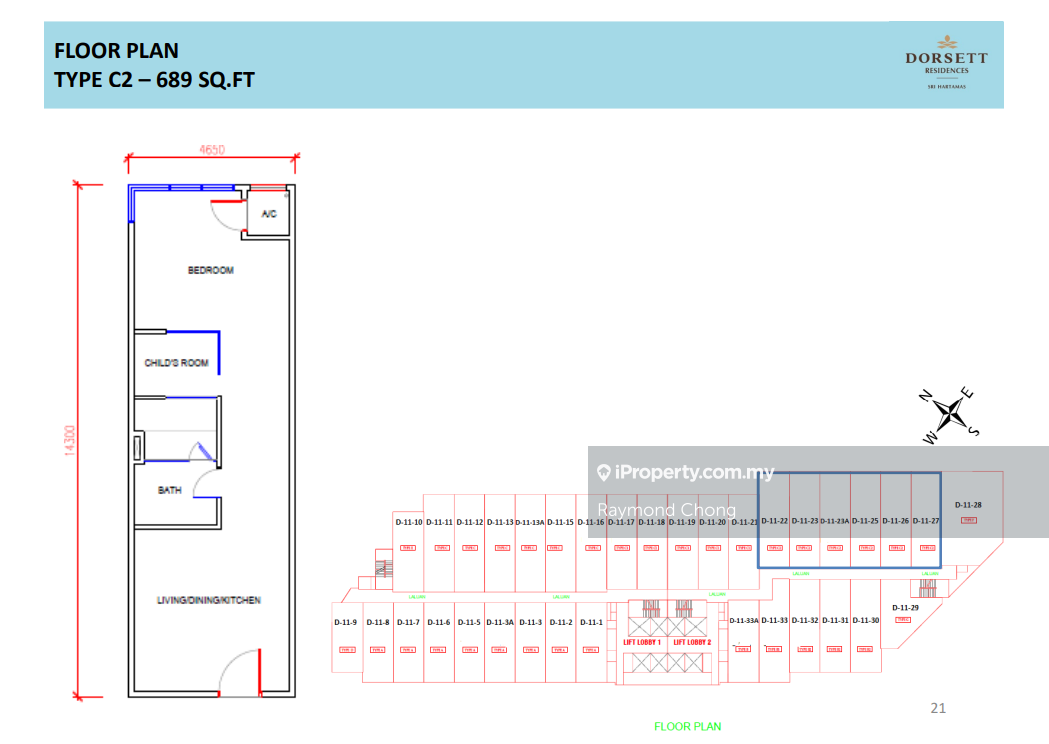
Task: Click the compass rose direction icon
Action: [x=951, y=411]
